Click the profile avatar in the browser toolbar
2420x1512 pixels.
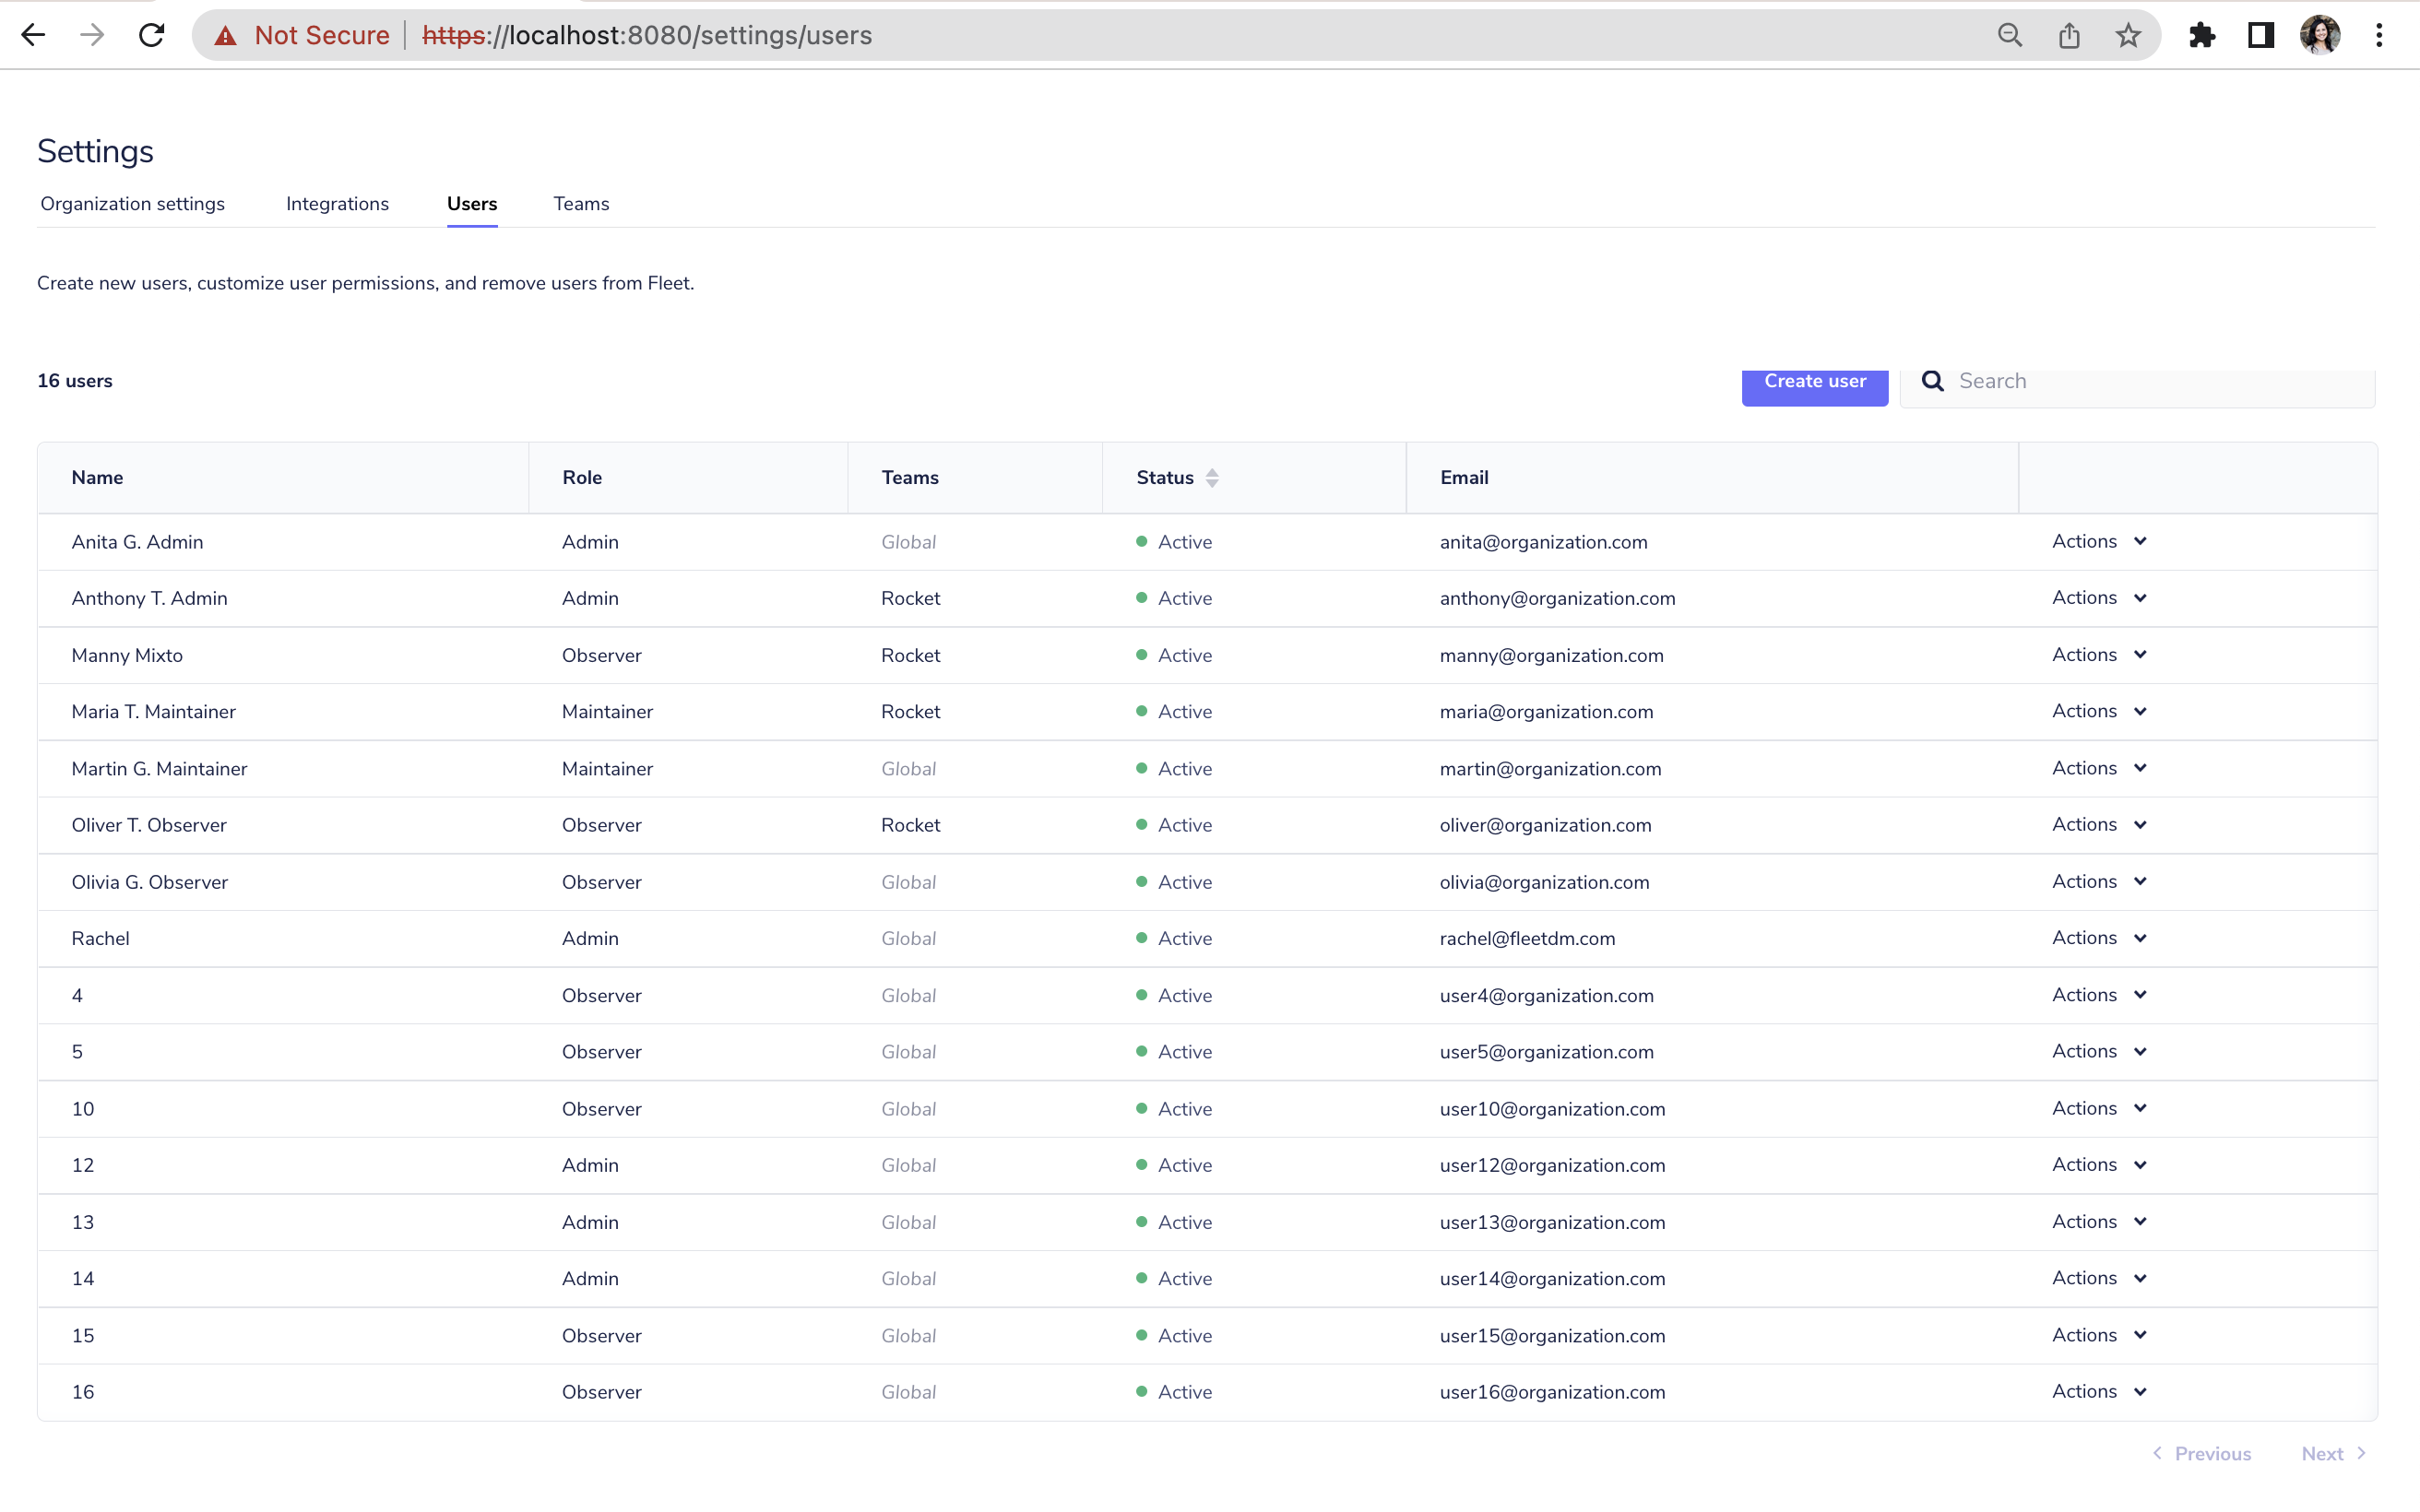tap(2321, 35)
